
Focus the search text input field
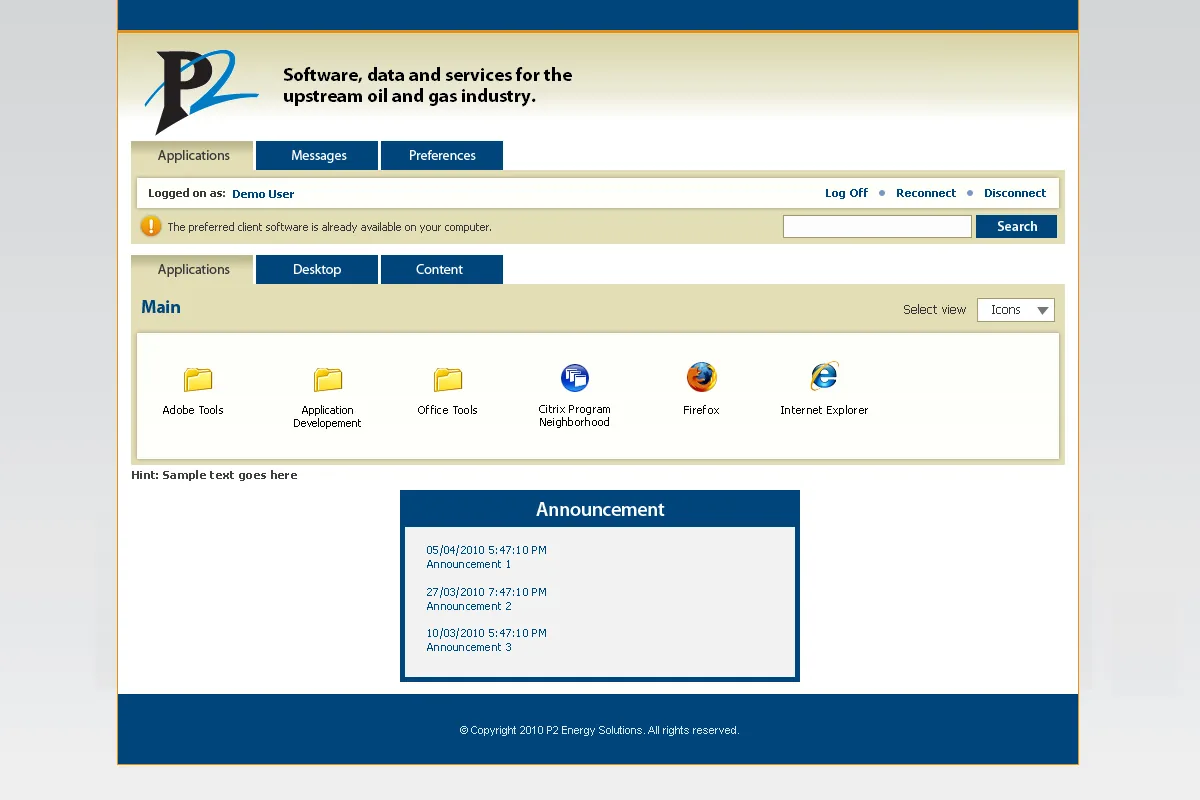point(877,226)
